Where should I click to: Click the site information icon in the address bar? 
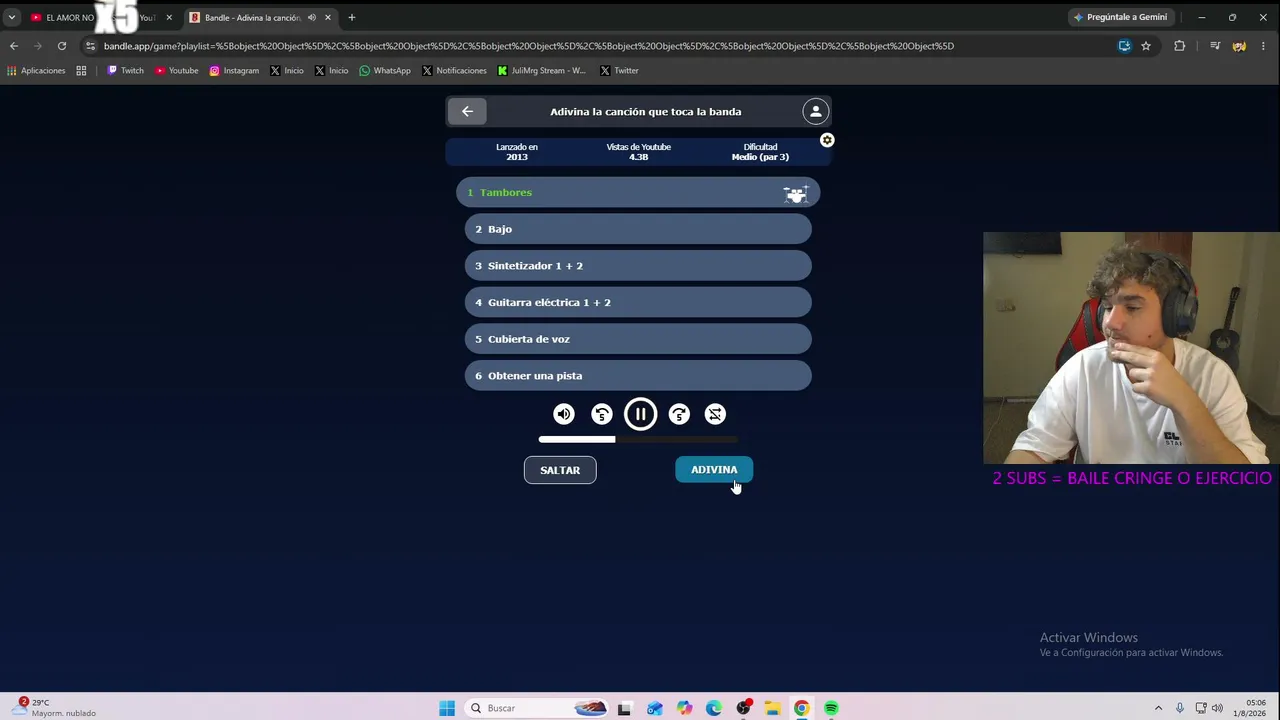tap(90, 46)
